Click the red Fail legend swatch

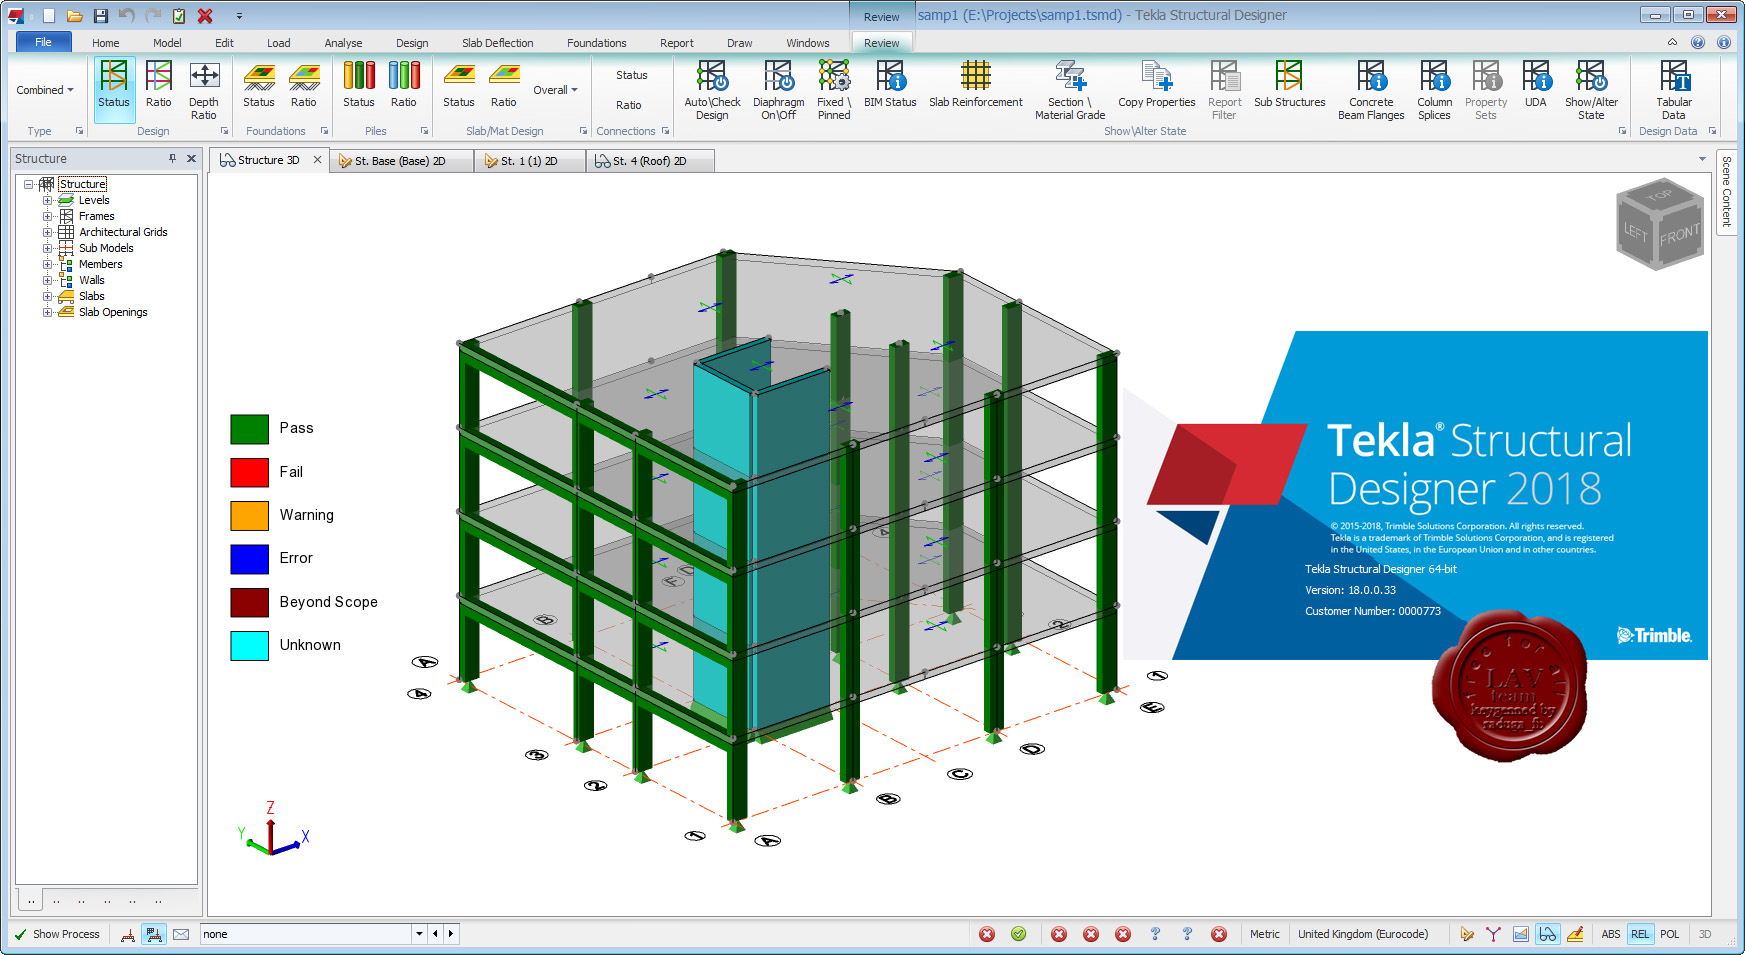click(x=249, y=472)
